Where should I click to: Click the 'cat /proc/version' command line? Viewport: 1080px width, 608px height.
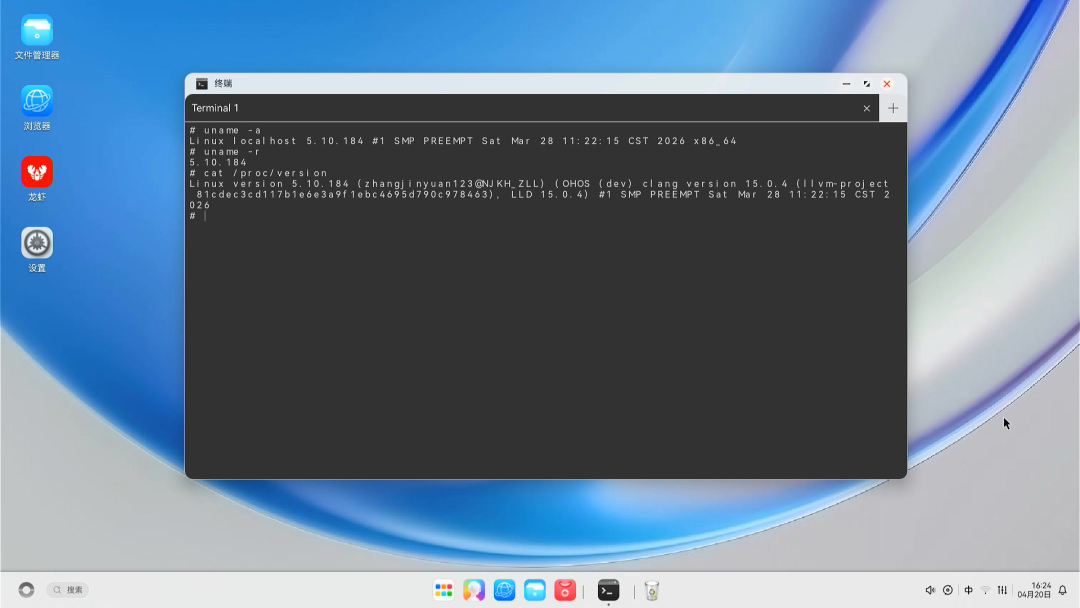259,173
